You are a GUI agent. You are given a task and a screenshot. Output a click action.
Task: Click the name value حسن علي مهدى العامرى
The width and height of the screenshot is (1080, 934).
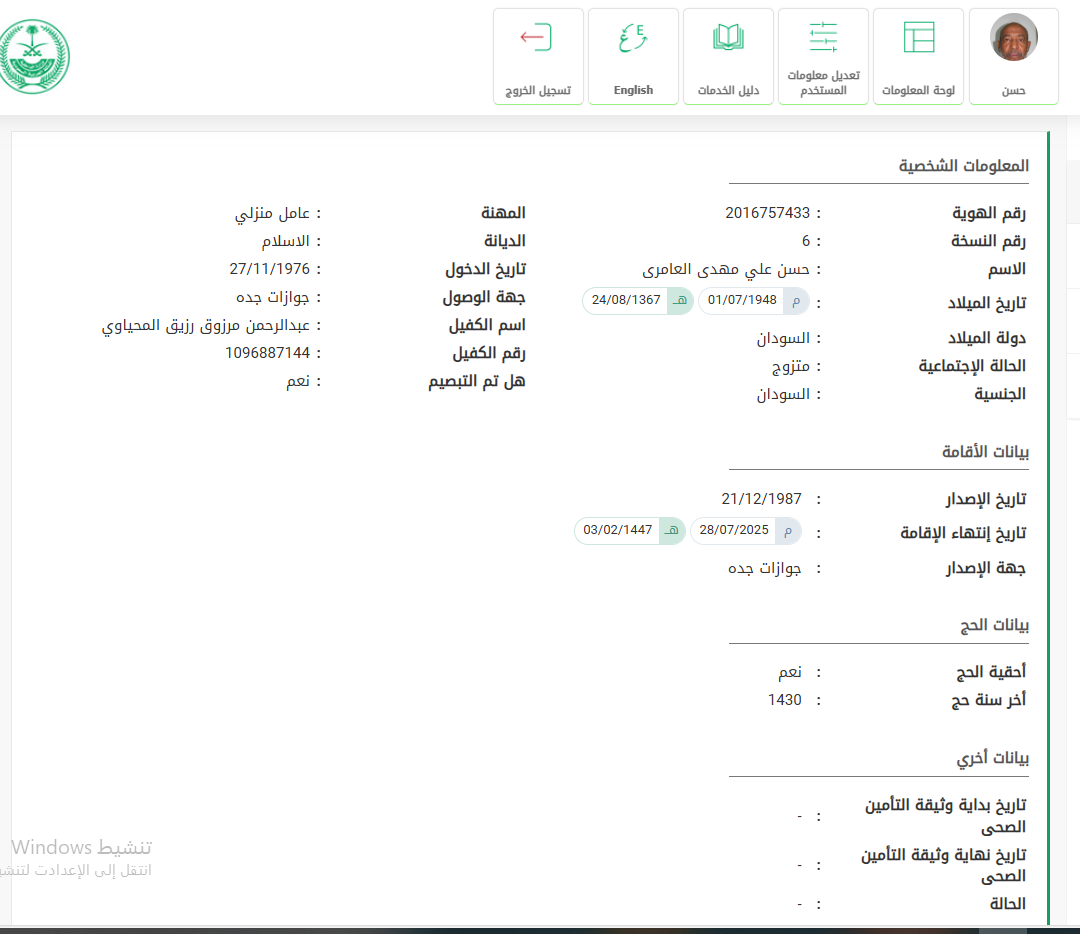click(x=726, y=269)
